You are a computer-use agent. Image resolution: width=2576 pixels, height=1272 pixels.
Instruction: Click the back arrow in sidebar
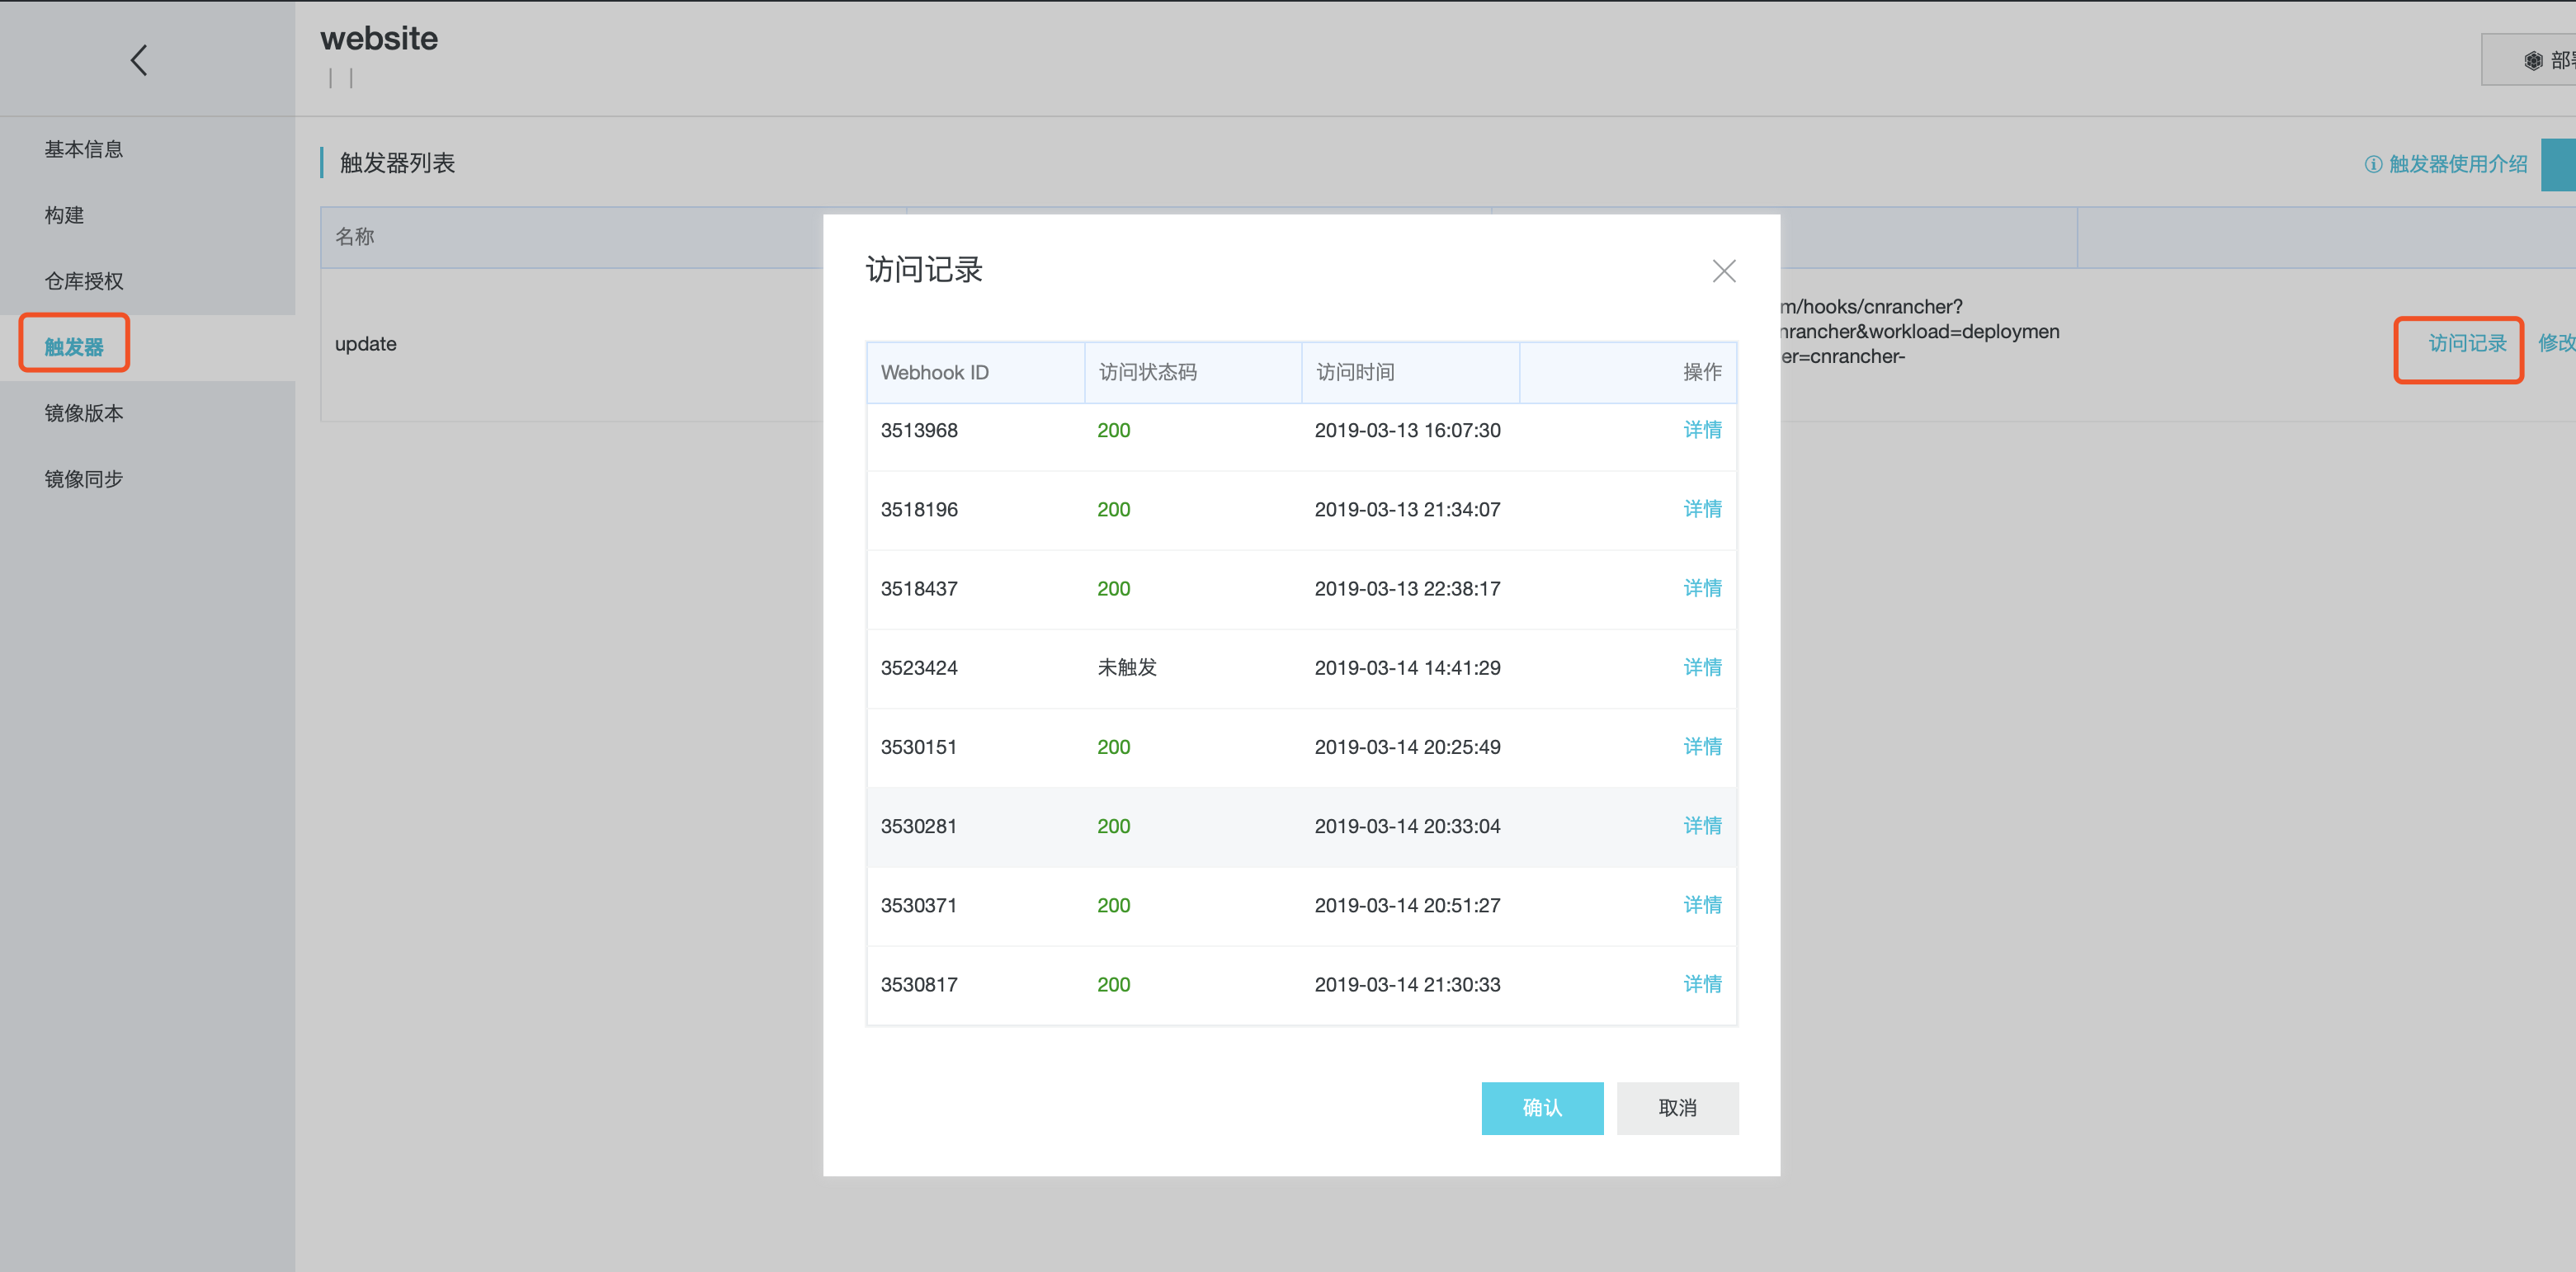coord(139,60)
